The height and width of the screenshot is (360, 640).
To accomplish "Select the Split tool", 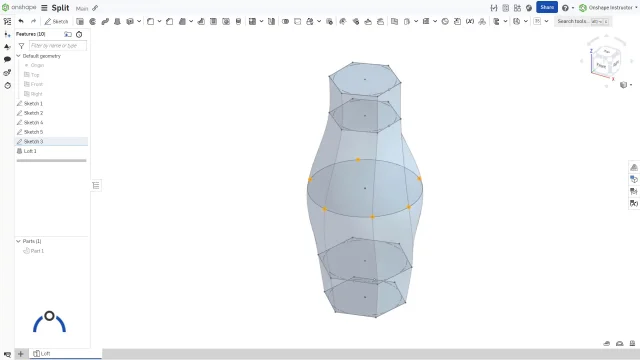I will (x=298, y=21).
